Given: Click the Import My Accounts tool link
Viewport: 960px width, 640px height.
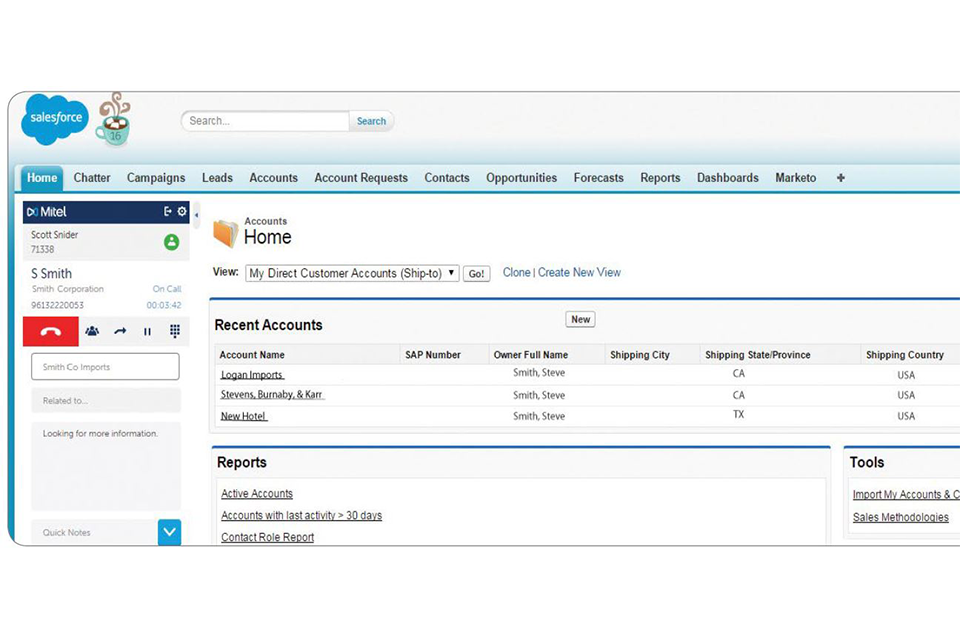Looking at the screenshot, I should (x=906, y=495).
